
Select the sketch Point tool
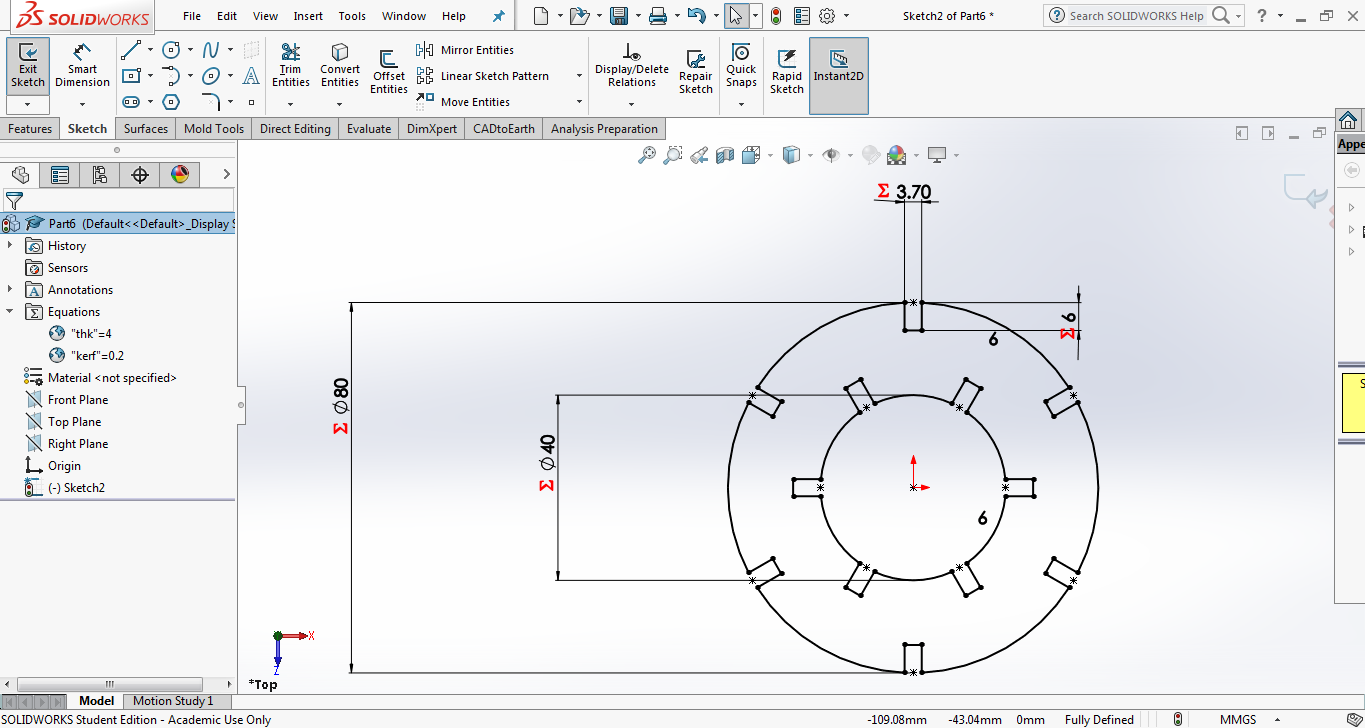click(x=252, y=102)
